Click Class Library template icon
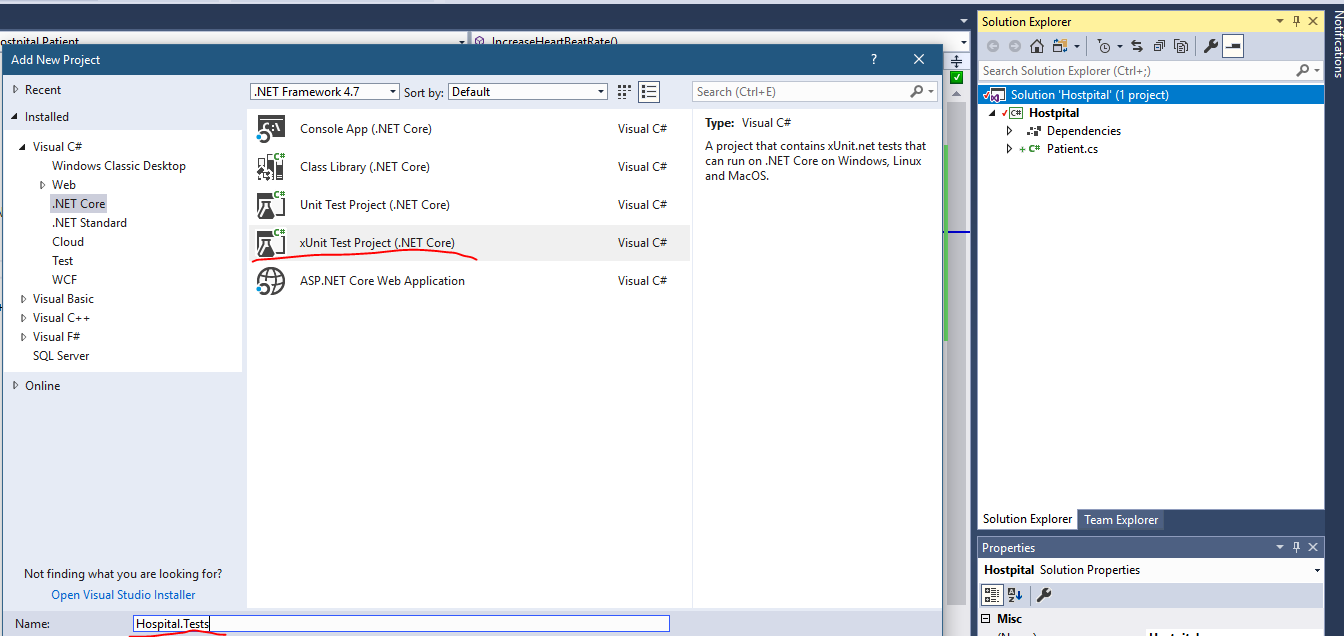Viewport: 1344px width, 637px height. coord(271,167)
